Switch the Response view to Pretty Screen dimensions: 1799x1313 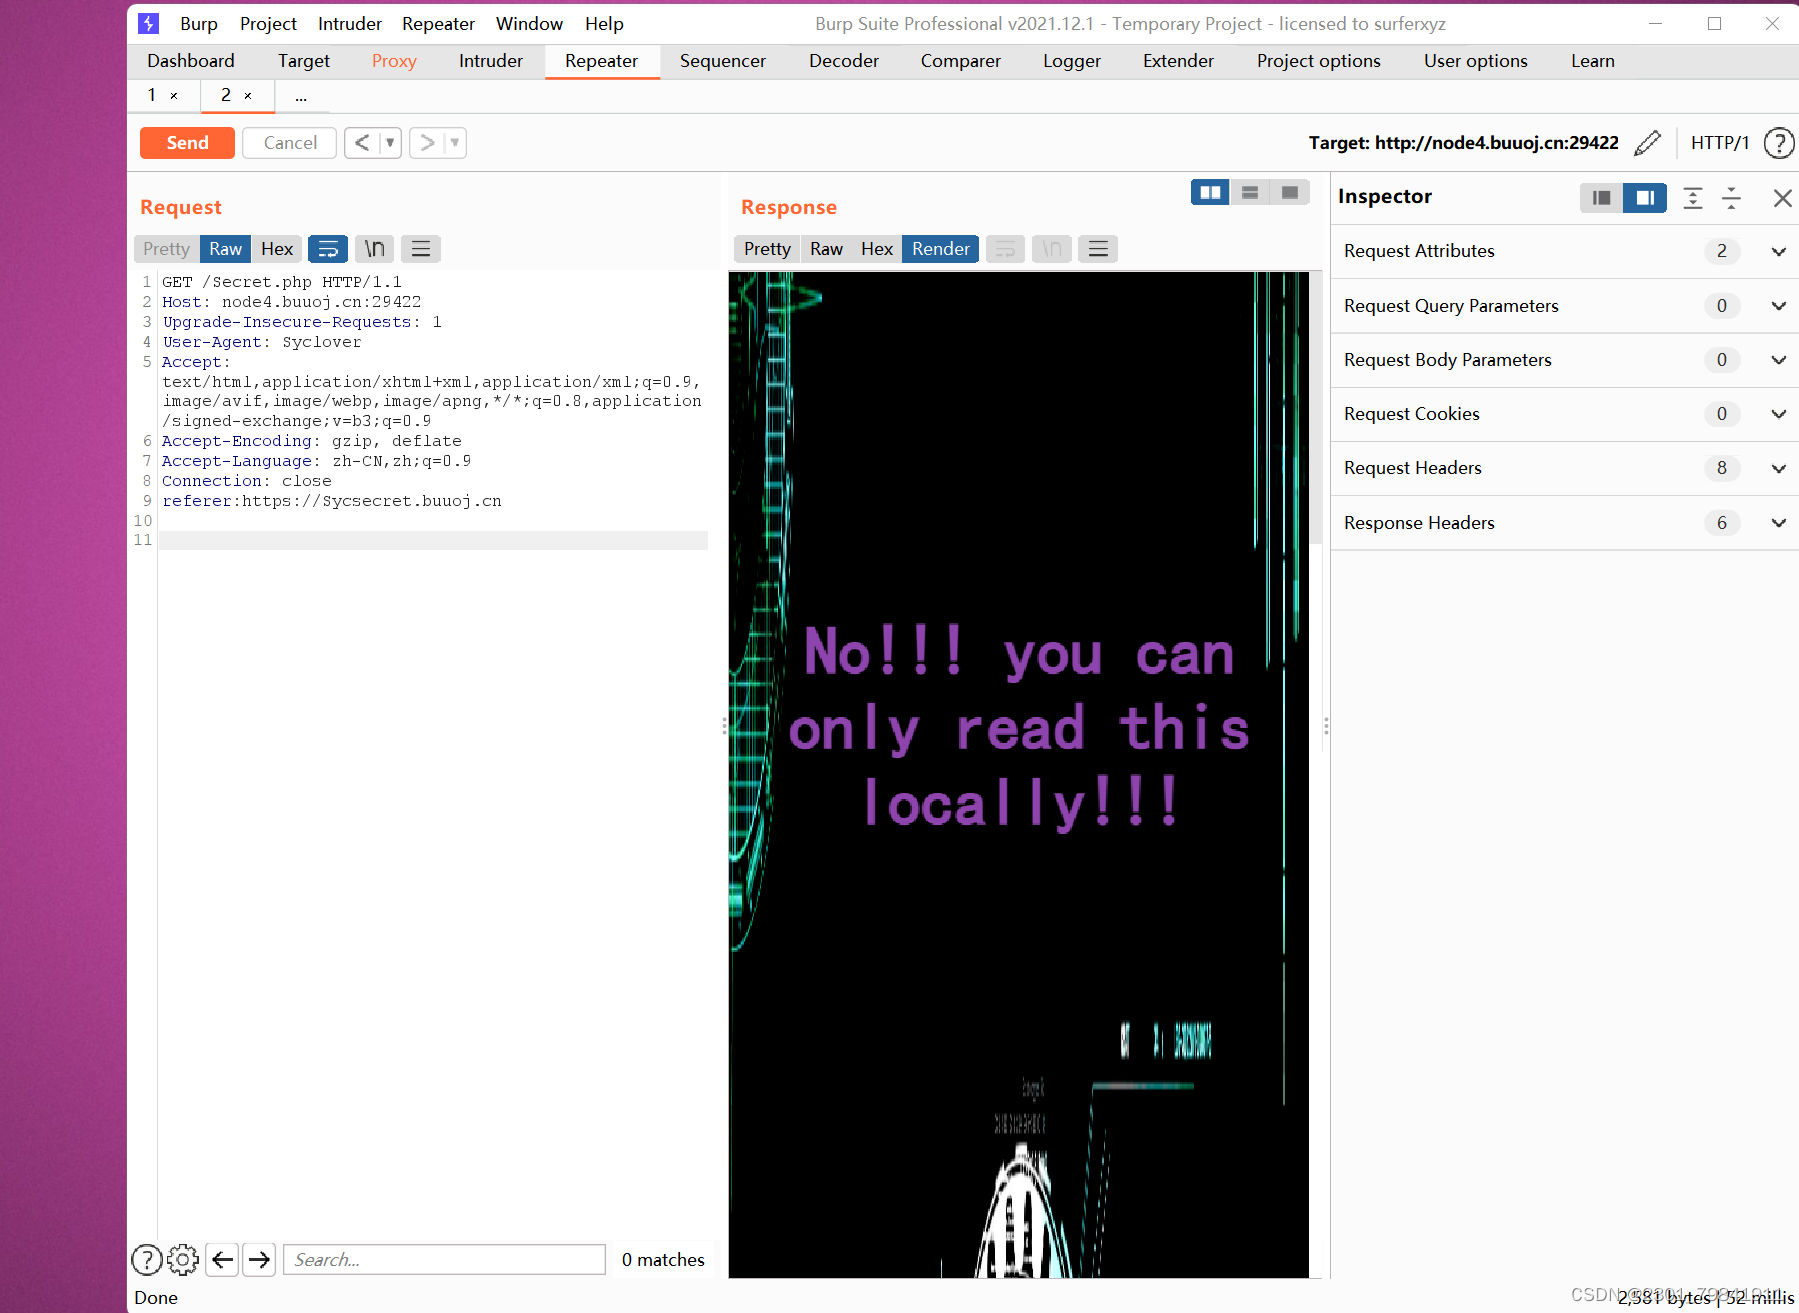click(766, 248)
